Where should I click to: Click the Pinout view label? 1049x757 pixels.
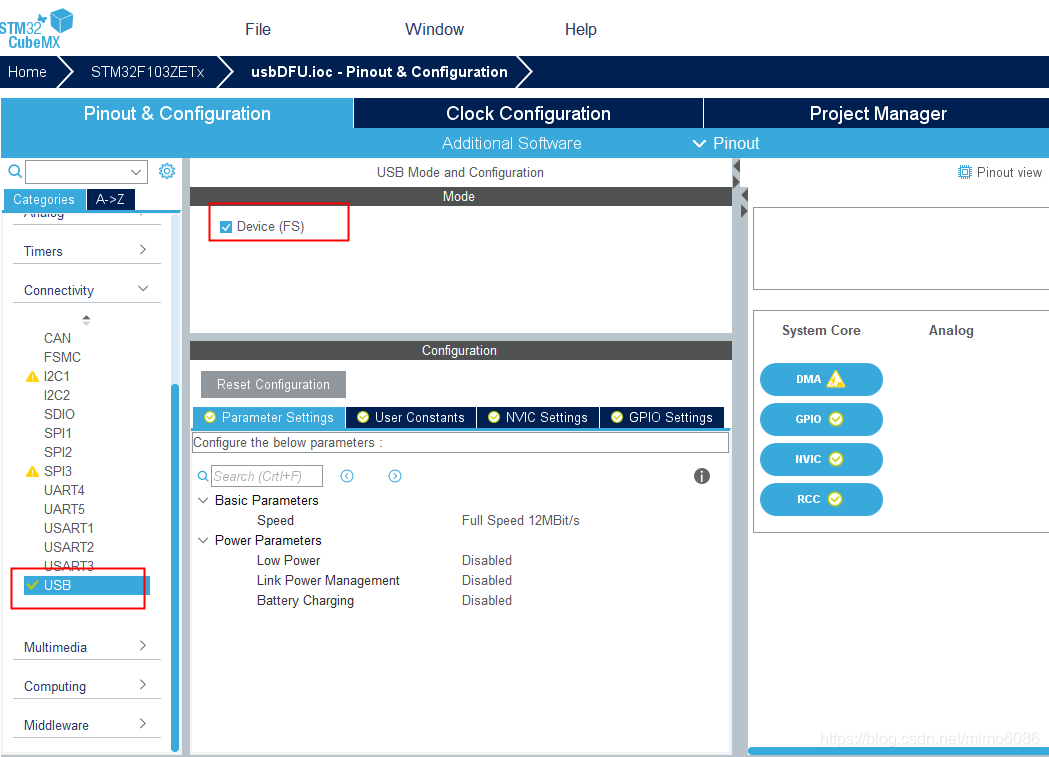[1009, 173]
